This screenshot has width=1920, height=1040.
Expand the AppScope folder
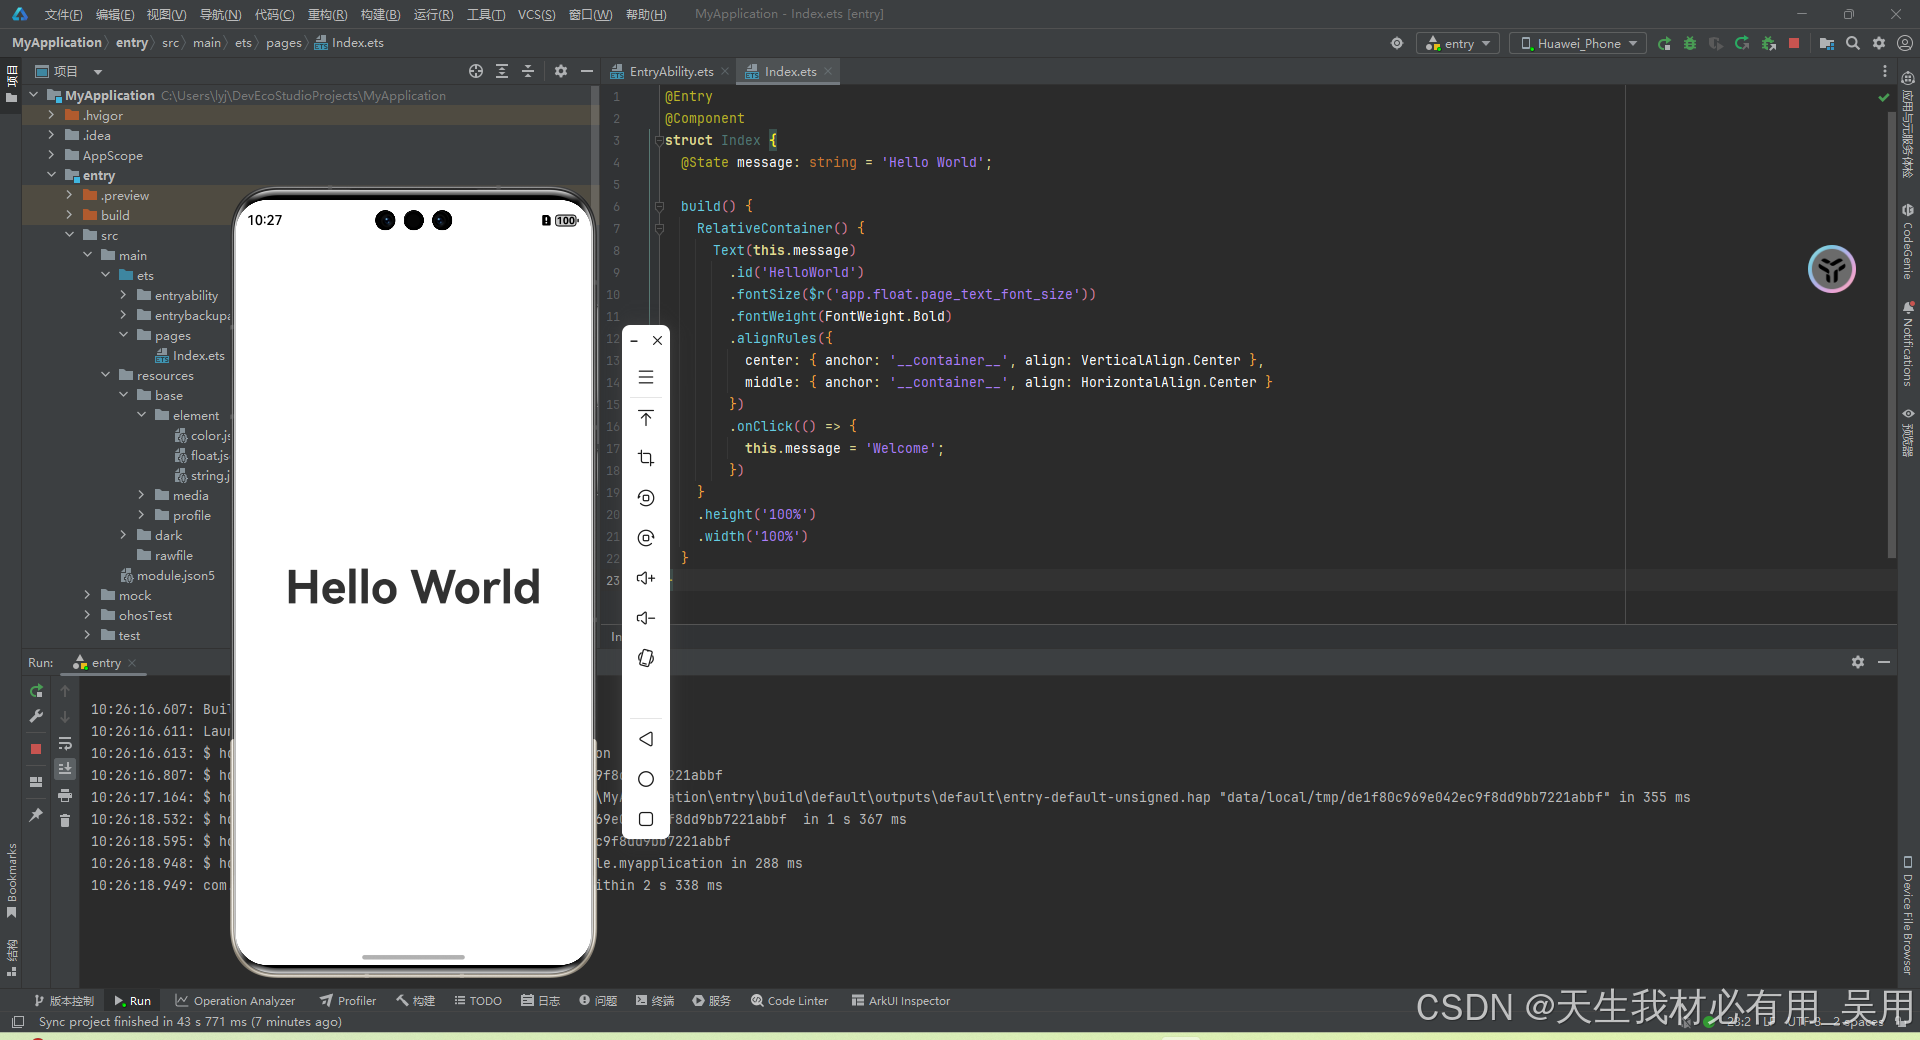click(x=52, y=155)
